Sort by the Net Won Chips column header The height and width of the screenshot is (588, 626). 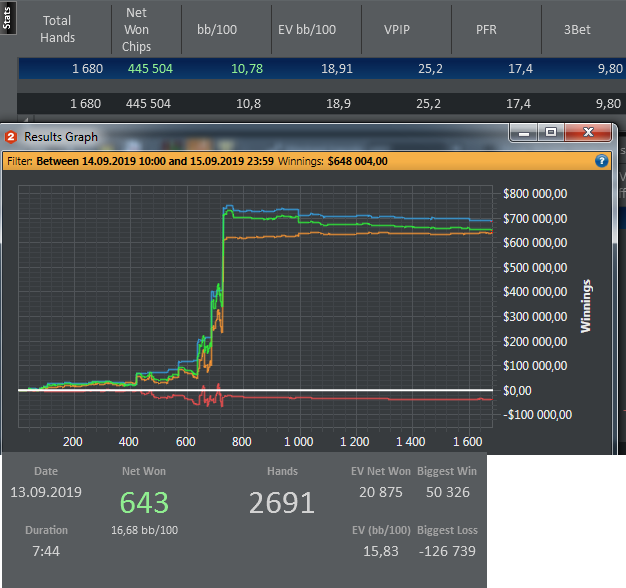point(137,30)
